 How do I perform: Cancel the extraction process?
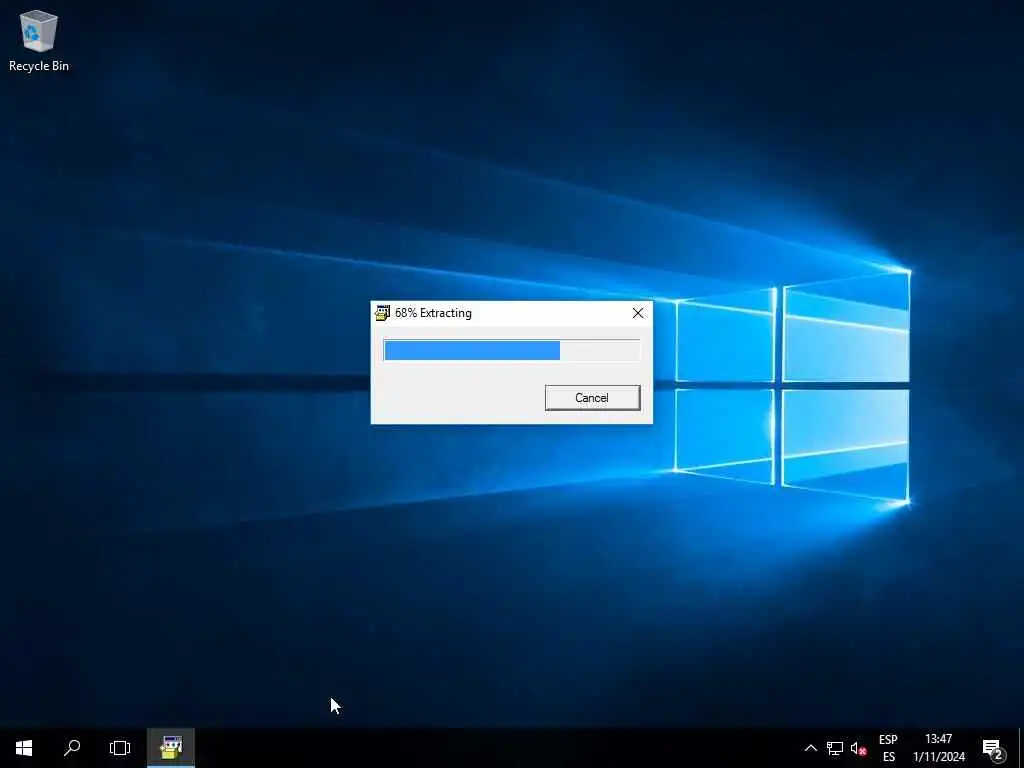click(592, 398)
